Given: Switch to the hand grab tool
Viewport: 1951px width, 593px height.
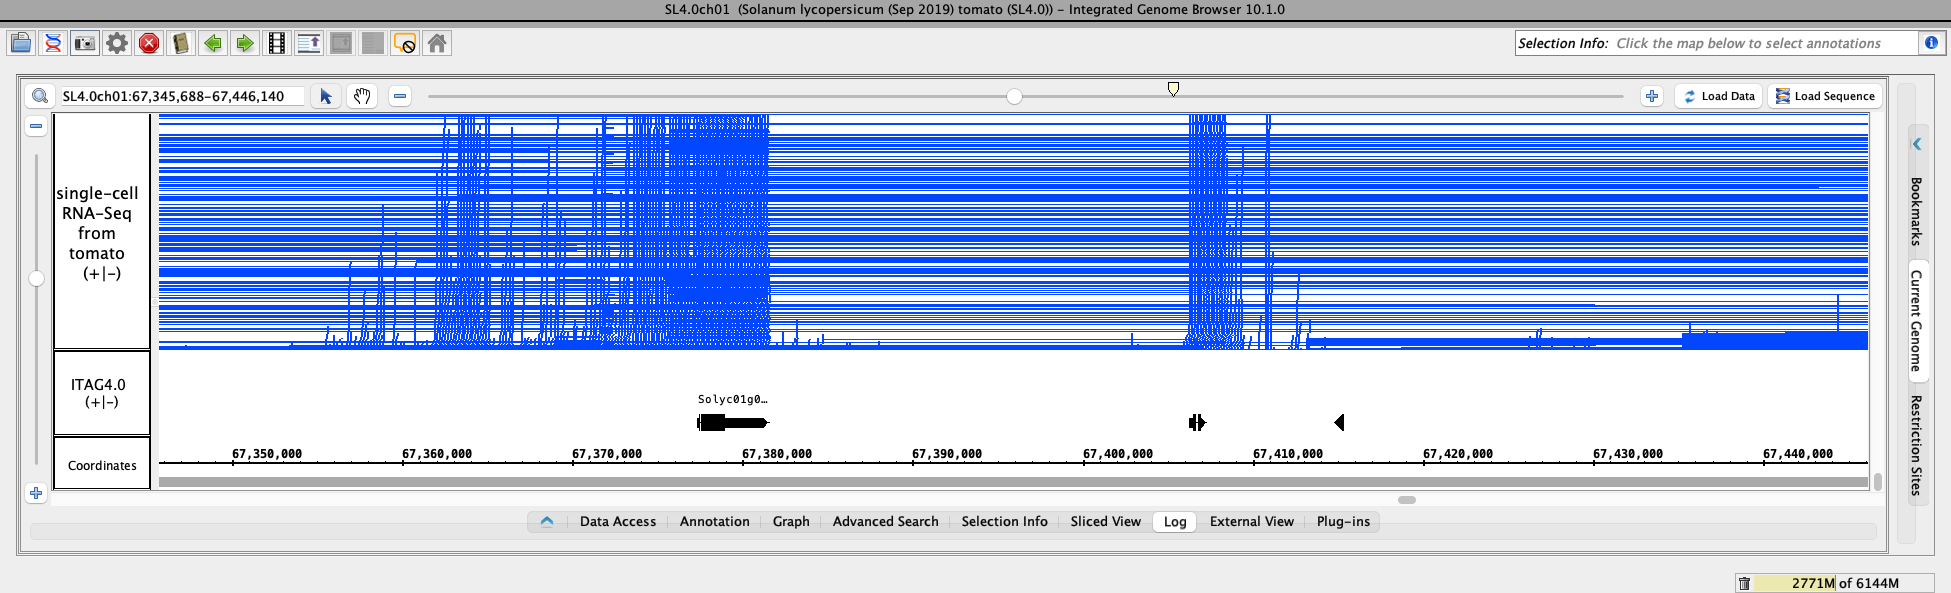Looking at the screenshot, I should [362, 96].
